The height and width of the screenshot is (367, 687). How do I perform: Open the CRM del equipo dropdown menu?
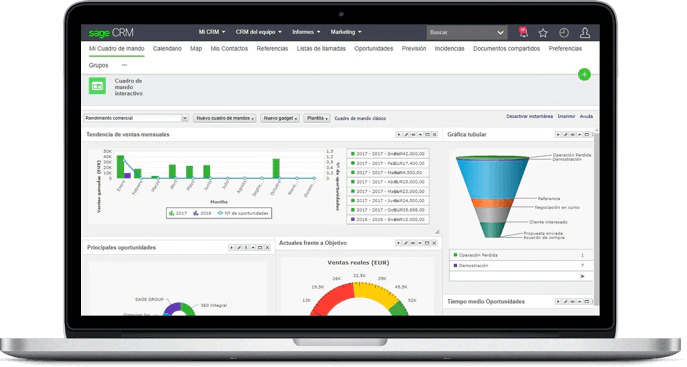pos(259,32)
